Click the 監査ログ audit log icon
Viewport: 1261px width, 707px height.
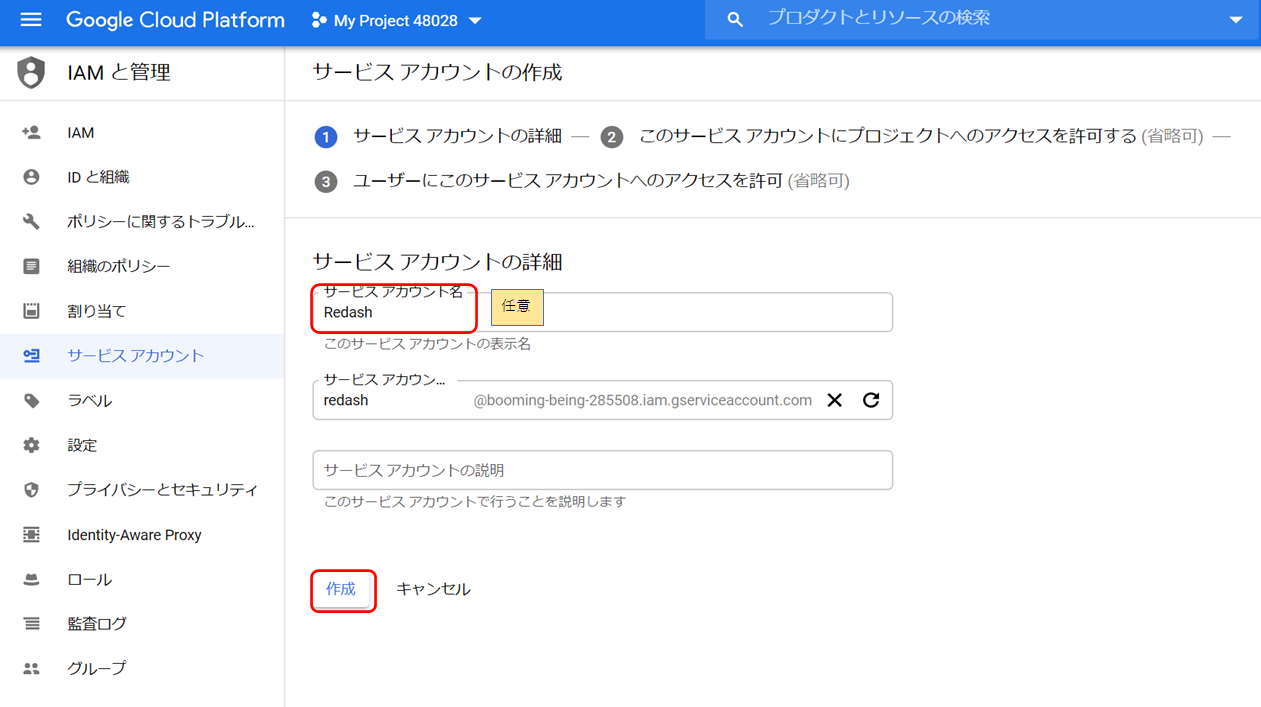[31, 623]
